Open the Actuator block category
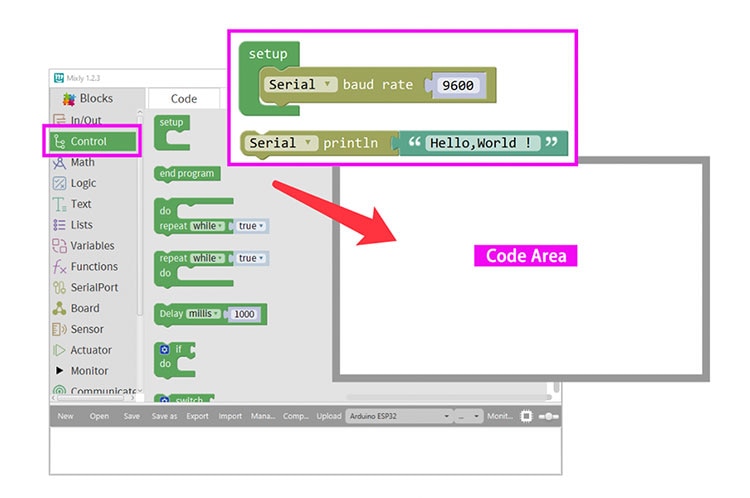This screenshot has height=498, width=750. [82, 350]
